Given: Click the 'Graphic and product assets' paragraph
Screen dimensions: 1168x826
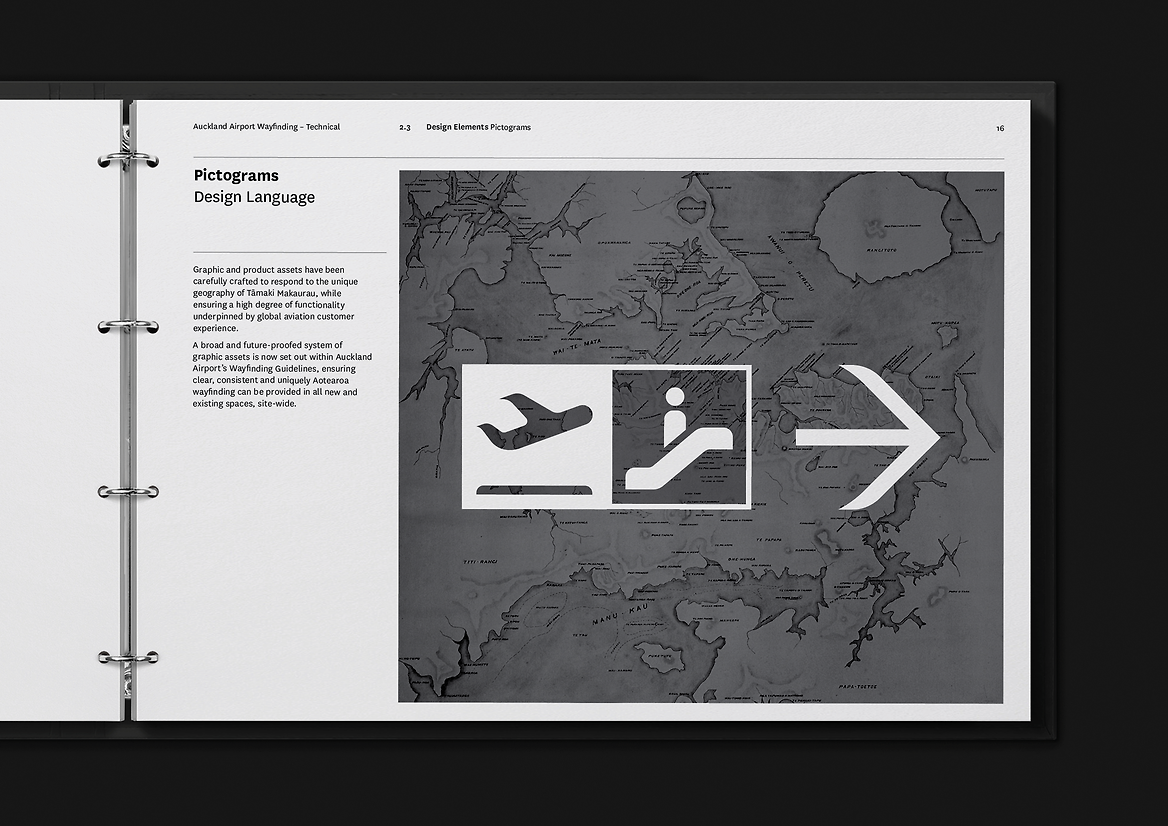Looking at the screenshot, I should 275,299.
